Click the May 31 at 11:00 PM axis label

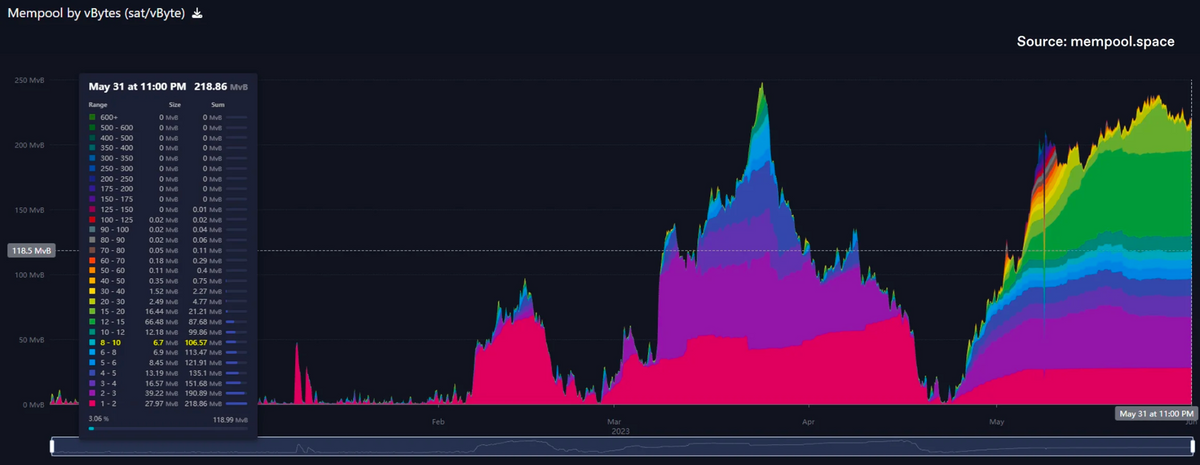pos(1157,413)
